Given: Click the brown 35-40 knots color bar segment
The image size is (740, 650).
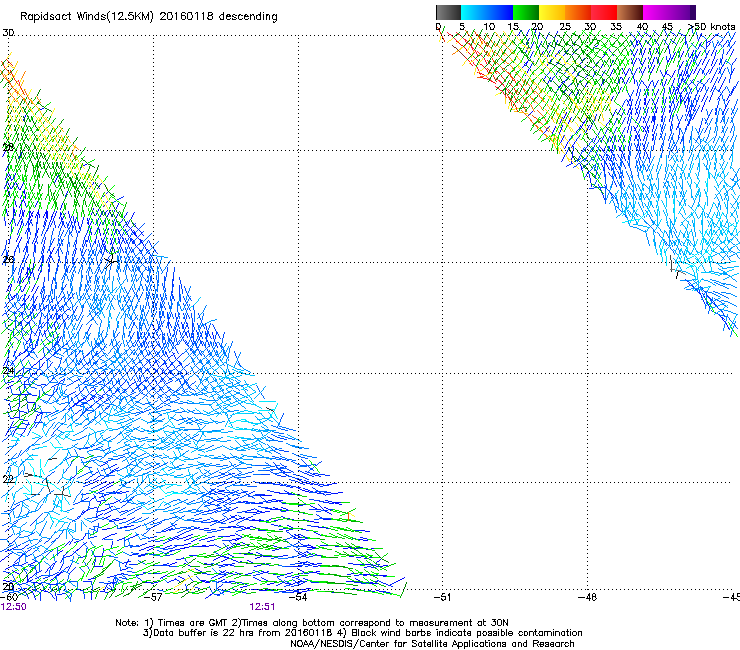Looking at the screenshot, I should coord(630,12).
